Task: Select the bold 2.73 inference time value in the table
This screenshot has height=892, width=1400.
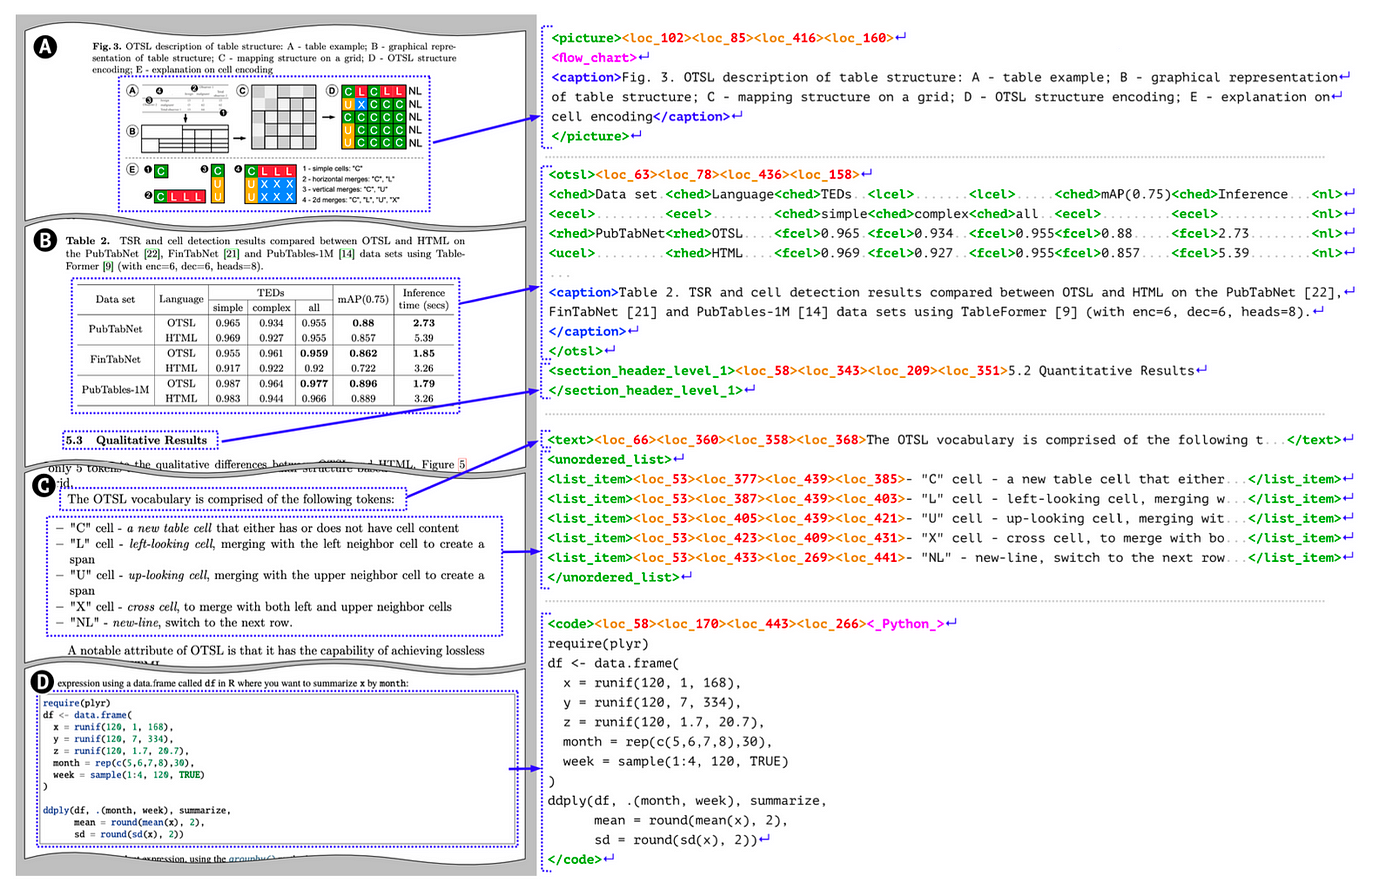Action: [424, 323]
